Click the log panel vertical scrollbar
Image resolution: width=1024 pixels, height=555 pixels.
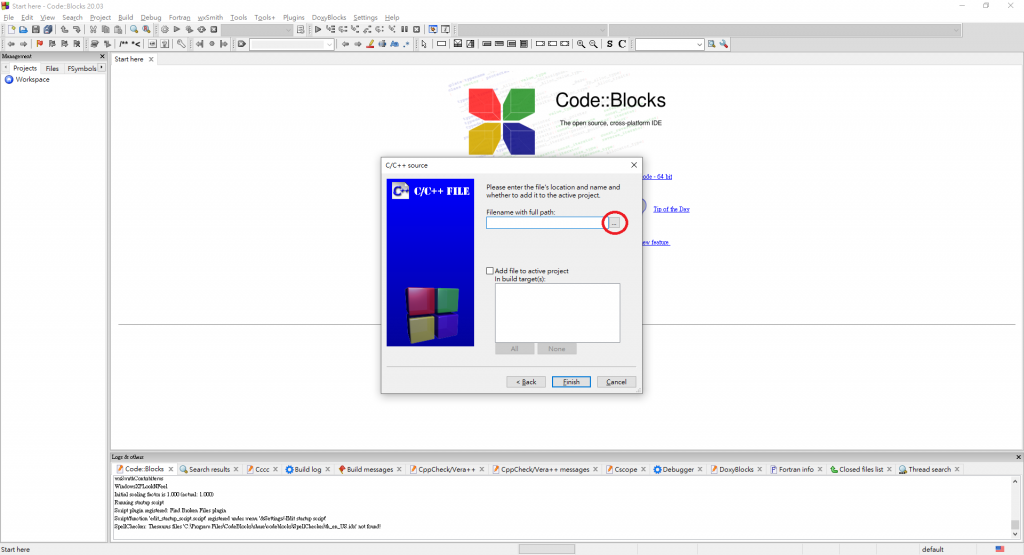pos(1015,507)
